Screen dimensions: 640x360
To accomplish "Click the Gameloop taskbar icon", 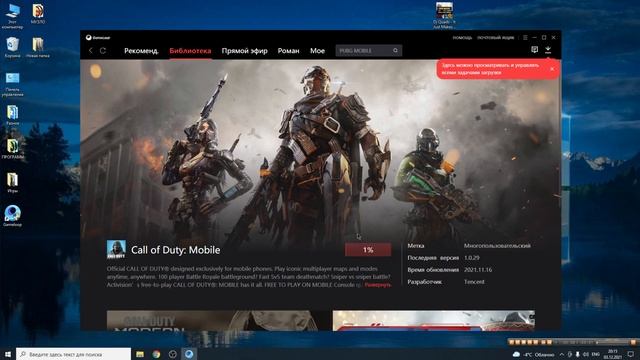I will click(x=189, y=354).
